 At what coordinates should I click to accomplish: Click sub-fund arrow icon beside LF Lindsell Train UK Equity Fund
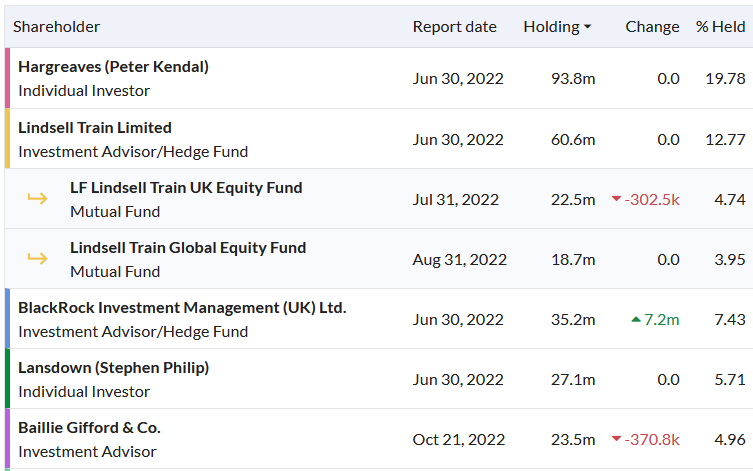pyautogui.click(x=37, y=199)
